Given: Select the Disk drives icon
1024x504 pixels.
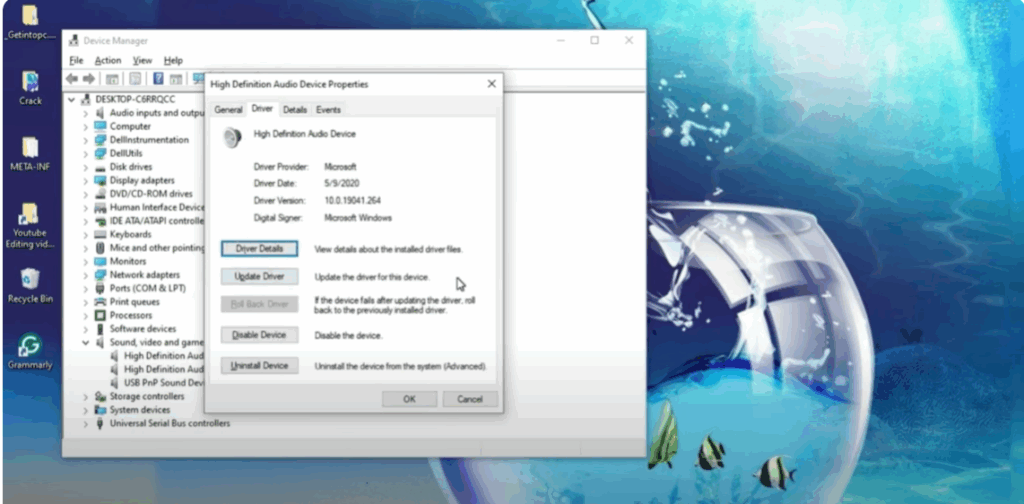Looking at the screenshot, I should point(100,166).
